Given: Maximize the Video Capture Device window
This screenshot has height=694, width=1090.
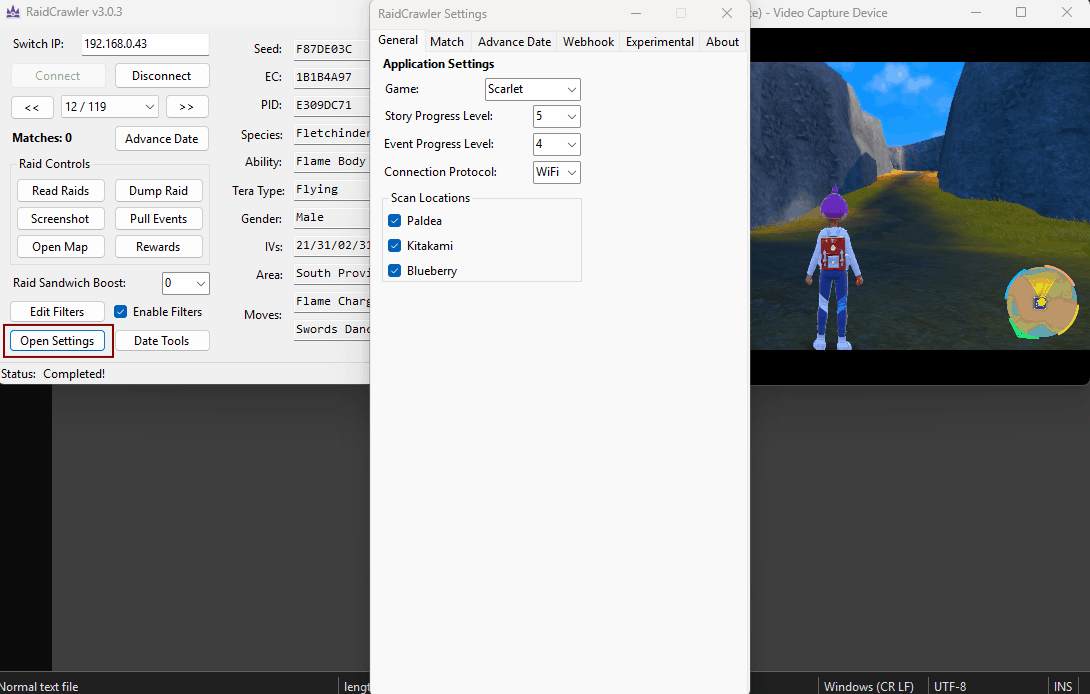Looking at the screenshot, I should tap(1021, 13).
